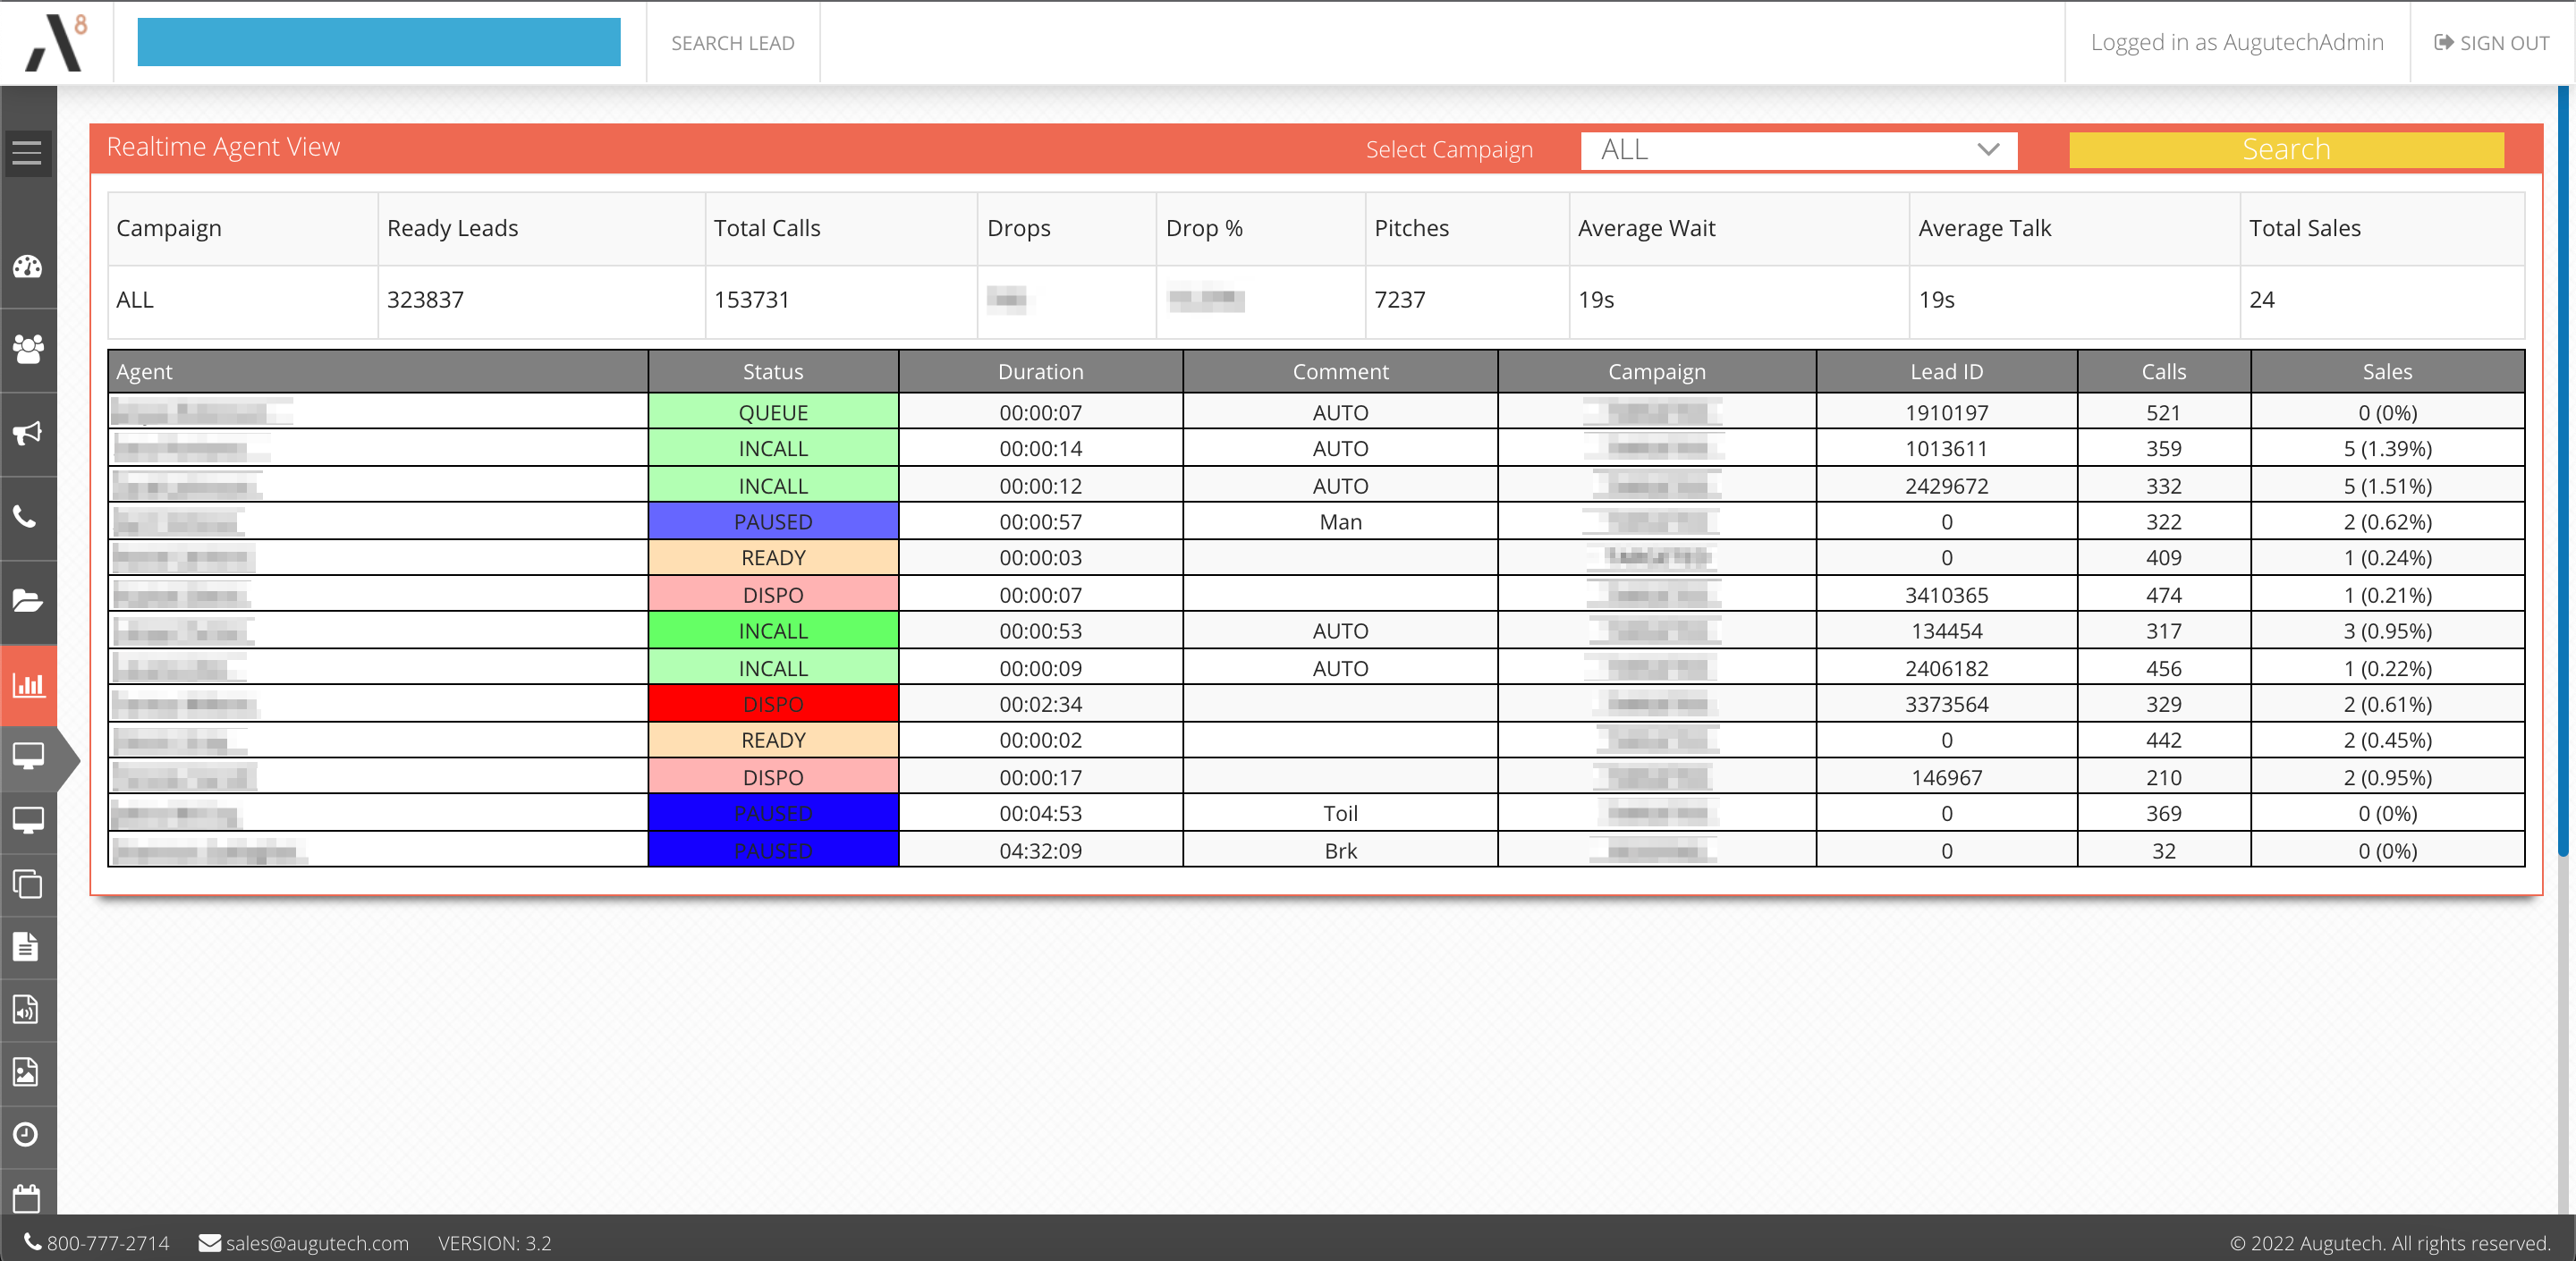2576x1261 pixels.
Task: Toggle the hamburger menu at sidebar top
Action: [x=27, y=152]
